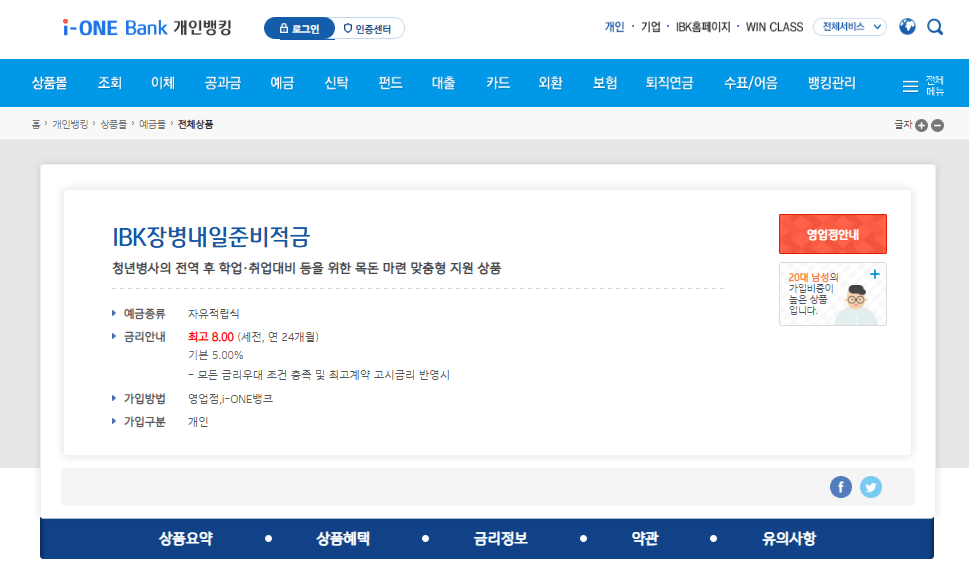Viewport: 969px width, 585px height.
Task: Go to 개인뱅킹 breadcrumb
Action: 70,124
